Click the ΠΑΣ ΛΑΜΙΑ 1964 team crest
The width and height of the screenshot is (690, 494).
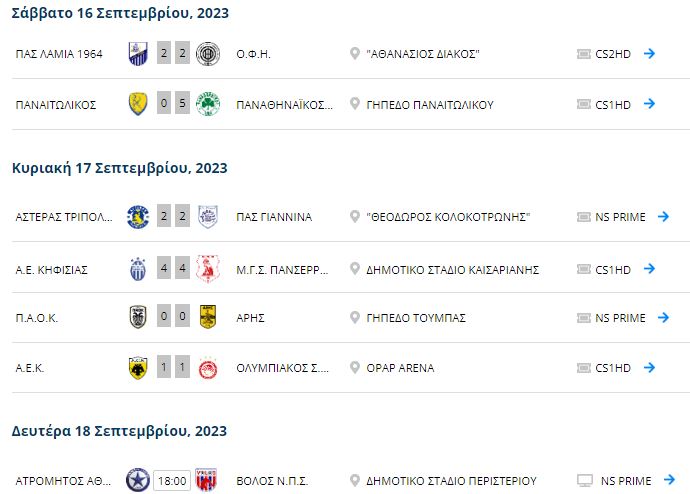(x=138, y=54)
